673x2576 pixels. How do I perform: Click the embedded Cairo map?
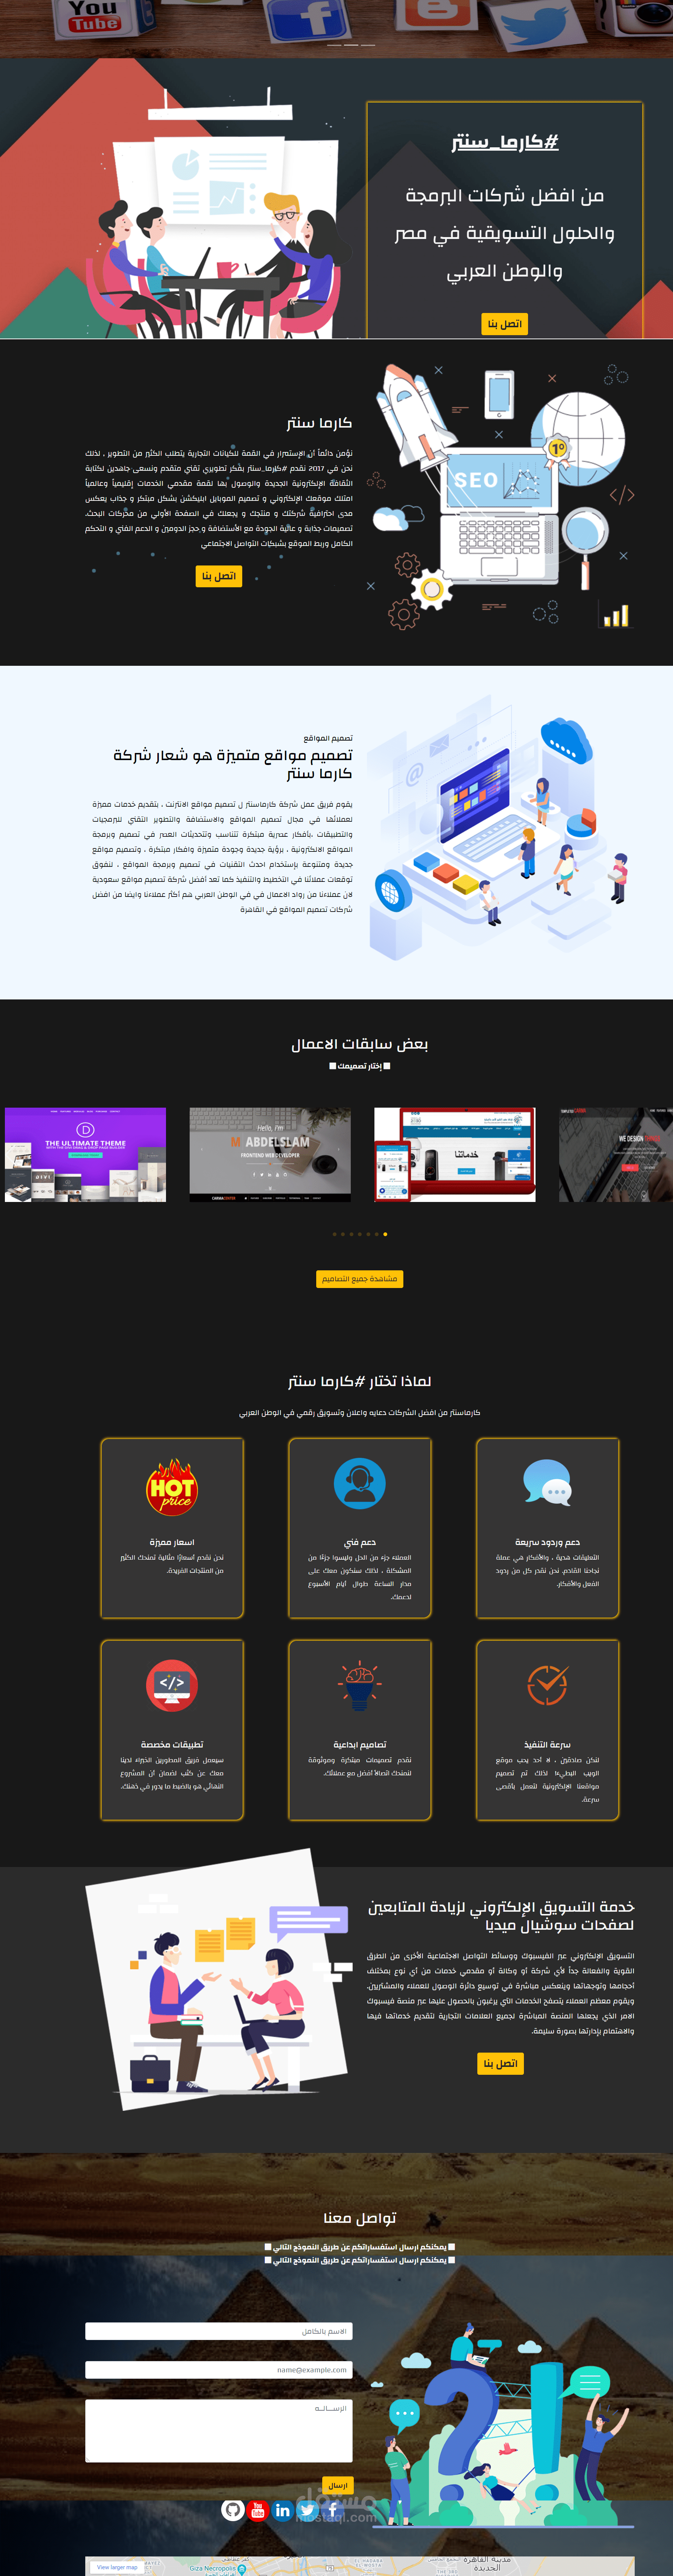tap(360, 2566)
